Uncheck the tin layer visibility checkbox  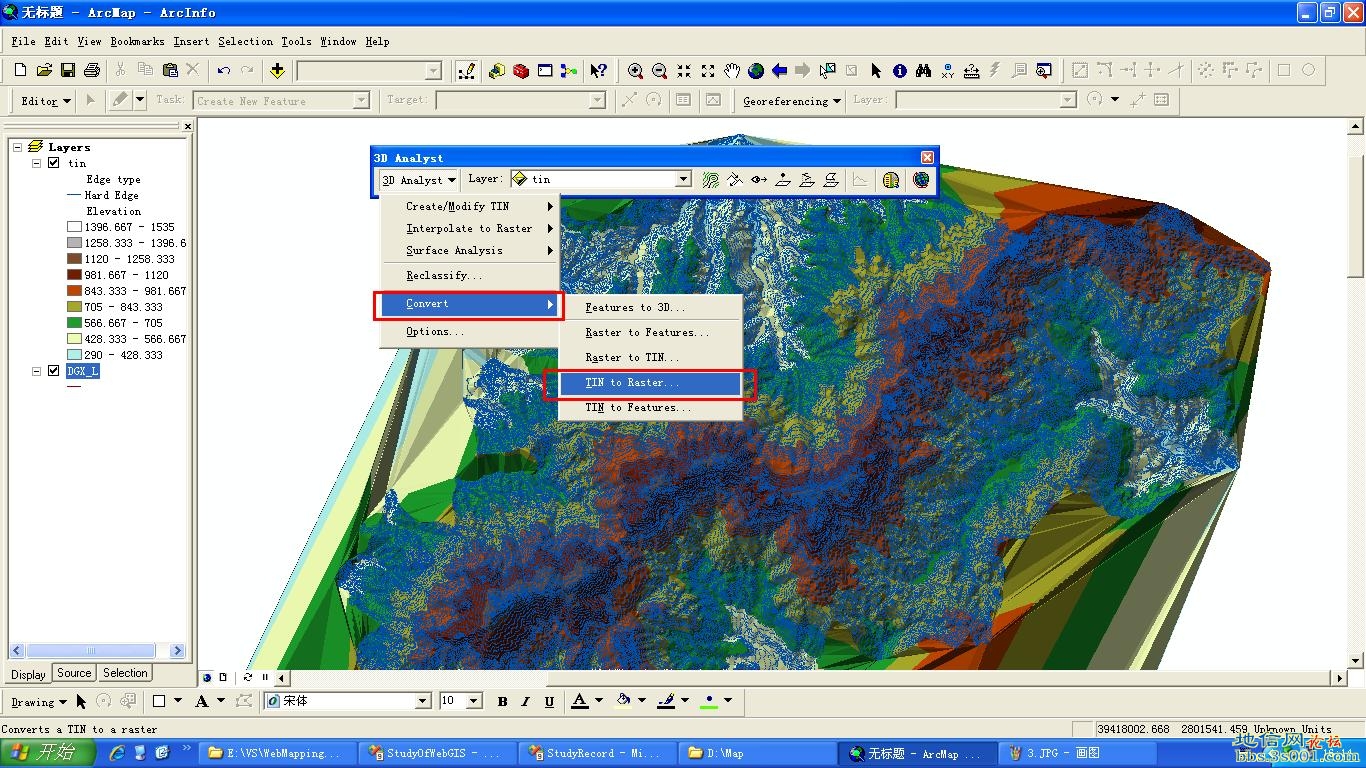[54, 163]
